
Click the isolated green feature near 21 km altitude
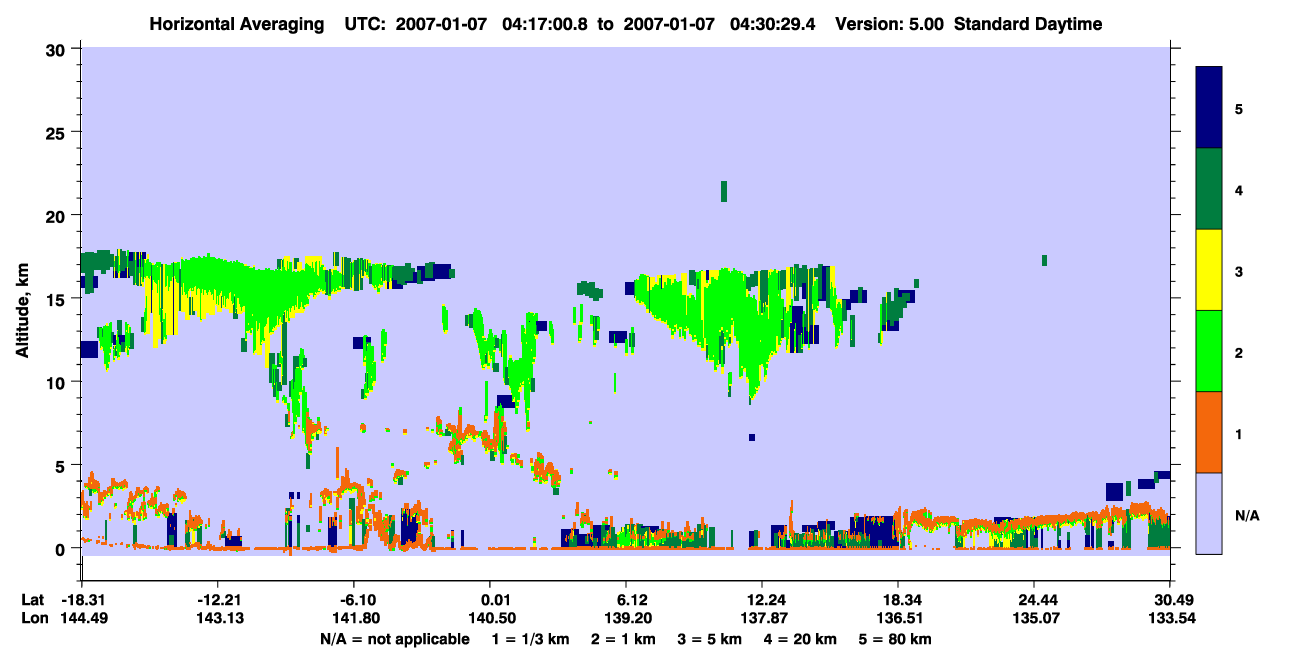(x=724, y=191)
